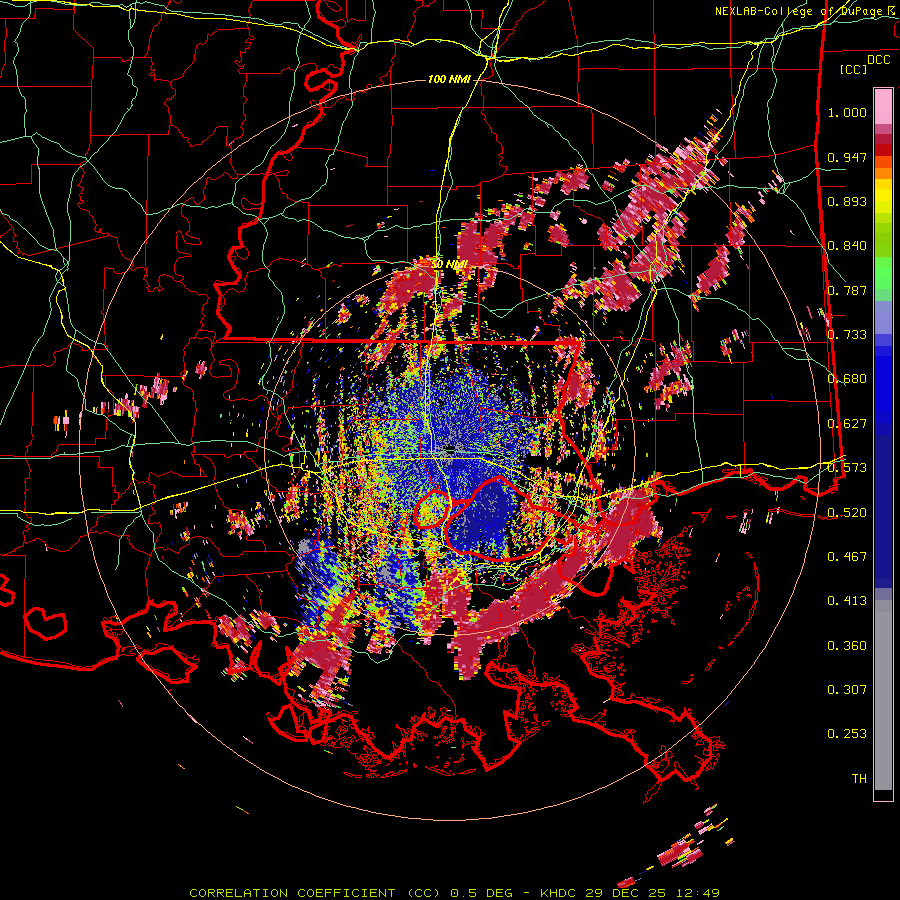The height and width of the screenshot is (900, 900).
Task: Click the 0.520 scale value
Action: (x=847, y=512)
